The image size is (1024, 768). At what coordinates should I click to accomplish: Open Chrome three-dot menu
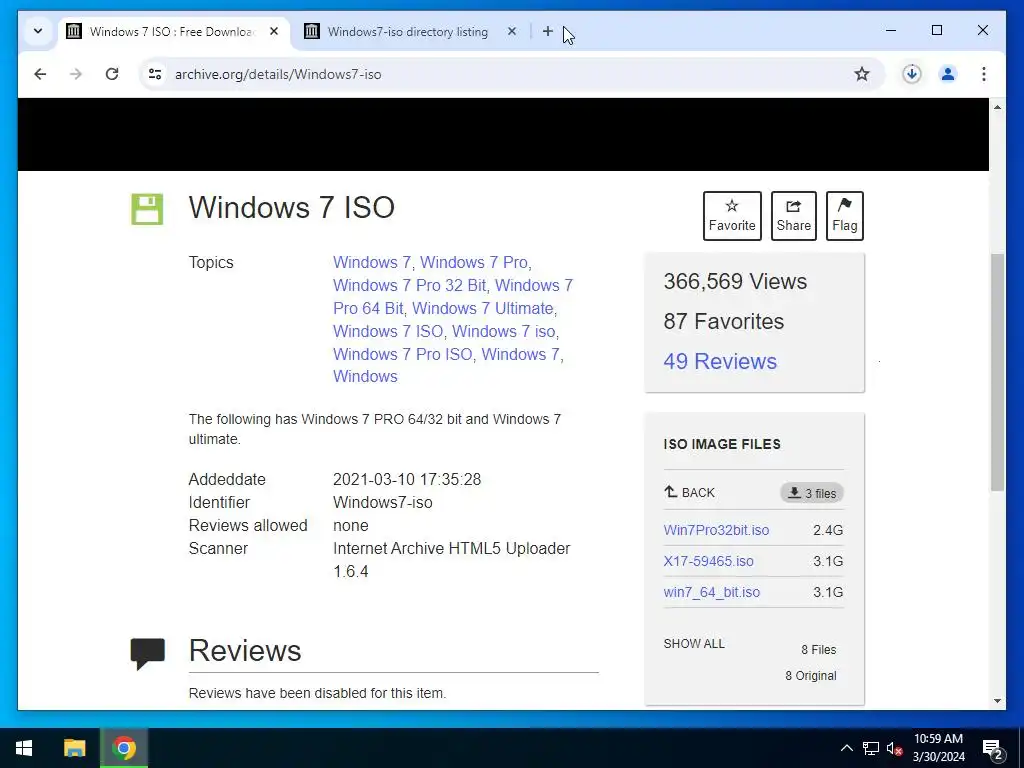tap(984, 74)
